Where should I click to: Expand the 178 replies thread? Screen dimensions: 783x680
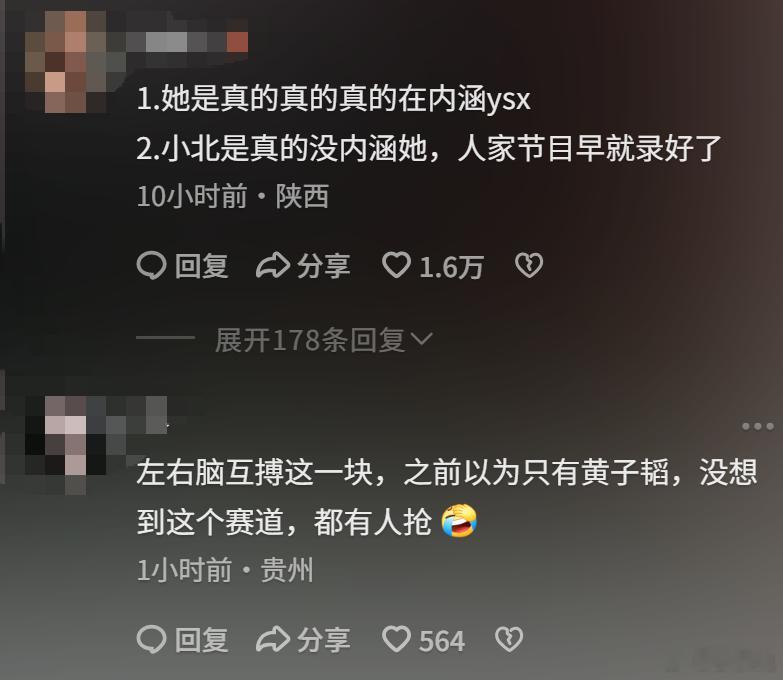[x=324, y=340]
